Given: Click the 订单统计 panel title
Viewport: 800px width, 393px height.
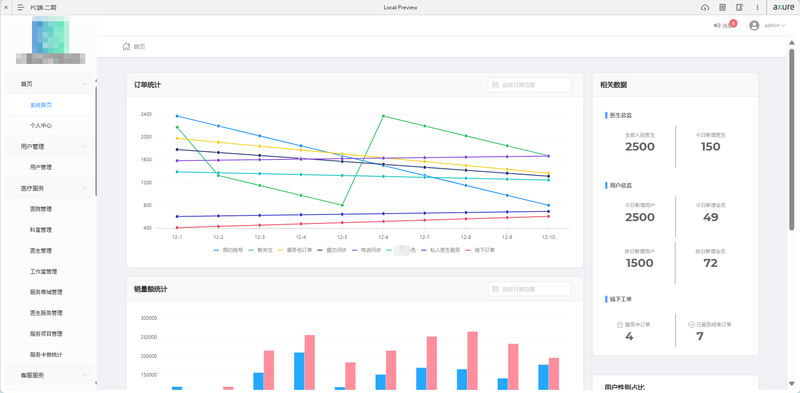Looking at the screenshot, I should pos(147,85).
